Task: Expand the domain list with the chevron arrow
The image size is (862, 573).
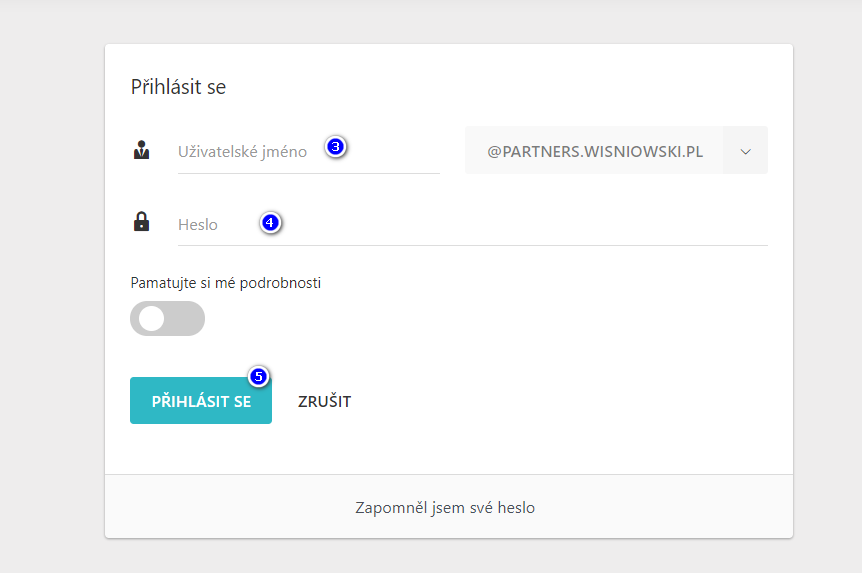Action: 745,151
